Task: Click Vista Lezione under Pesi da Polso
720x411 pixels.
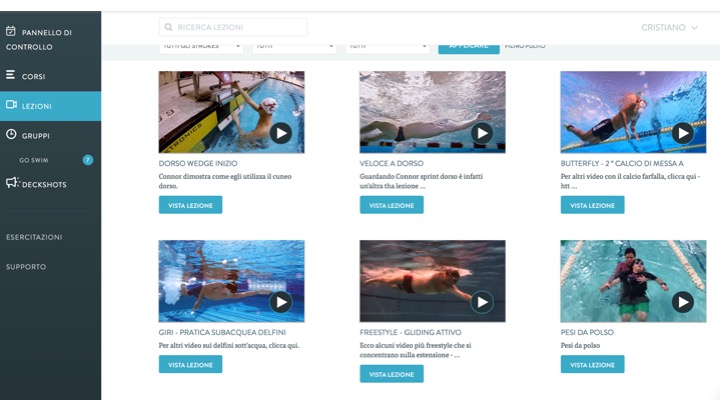Action: 592,364
